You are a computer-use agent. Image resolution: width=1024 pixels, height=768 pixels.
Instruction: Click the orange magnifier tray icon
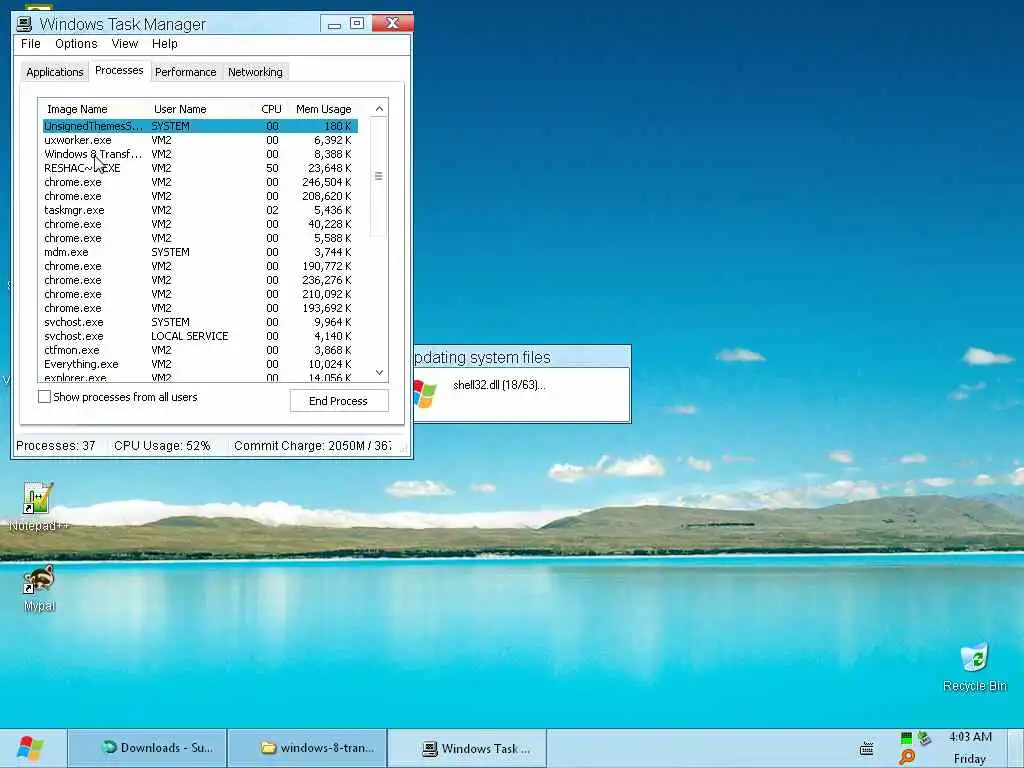906,758
